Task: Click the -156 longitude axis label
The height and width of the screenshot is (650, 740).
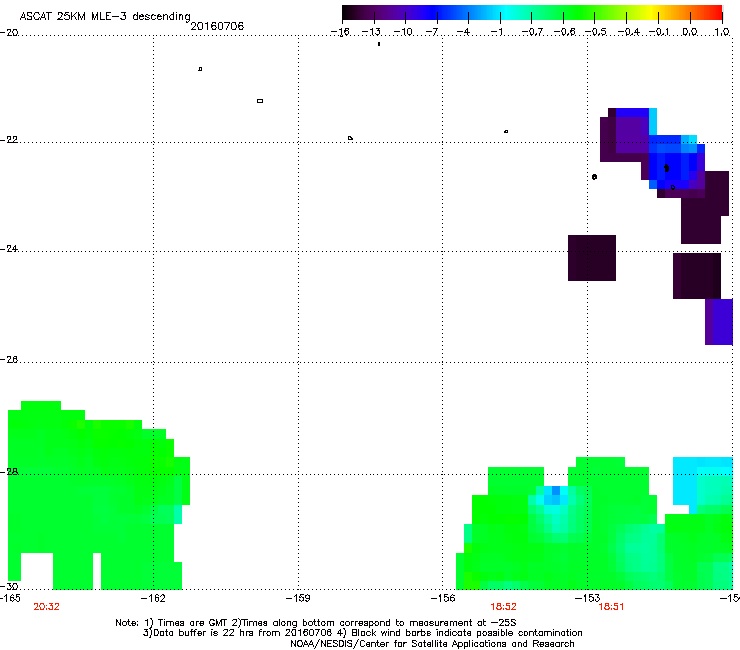Action: pos(443,598)
